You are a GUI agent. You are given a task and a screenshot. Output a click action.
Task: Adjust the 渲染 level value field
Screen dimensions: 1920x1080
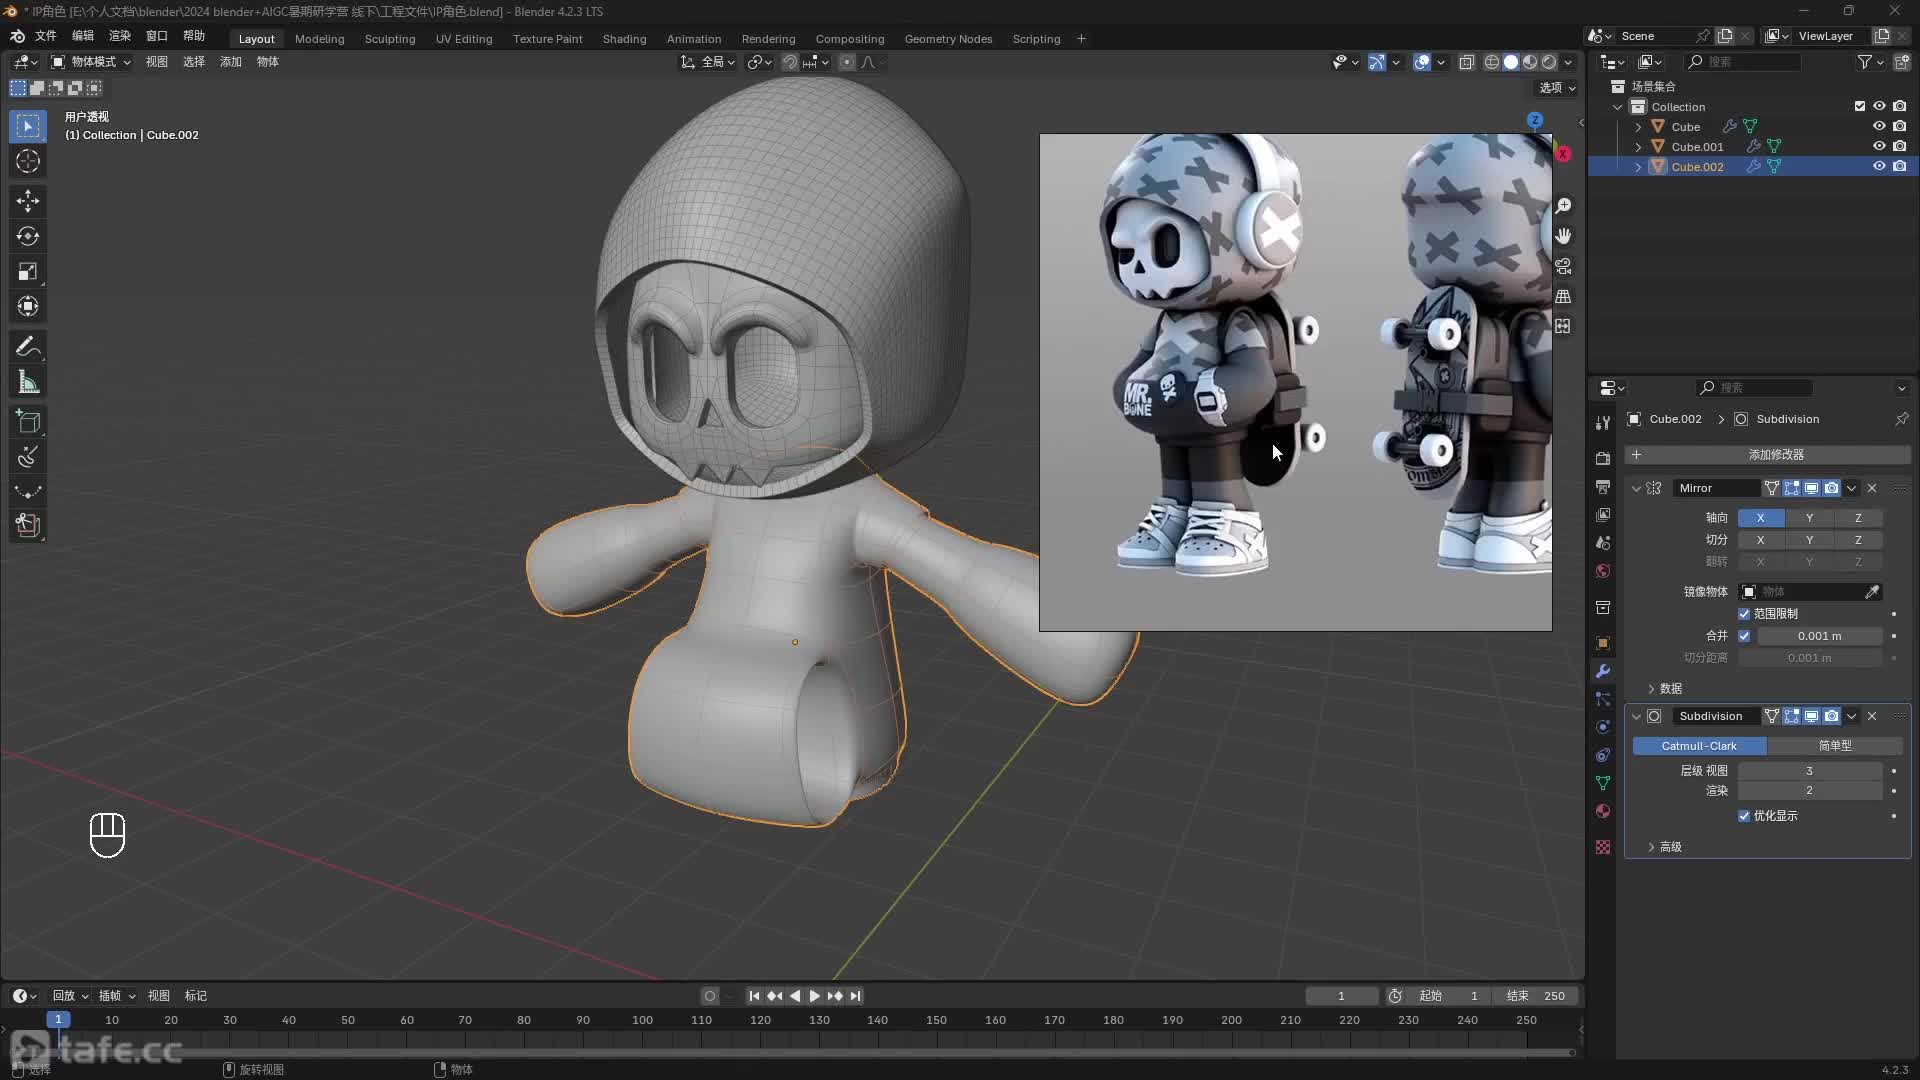[x=1809, y=791]
